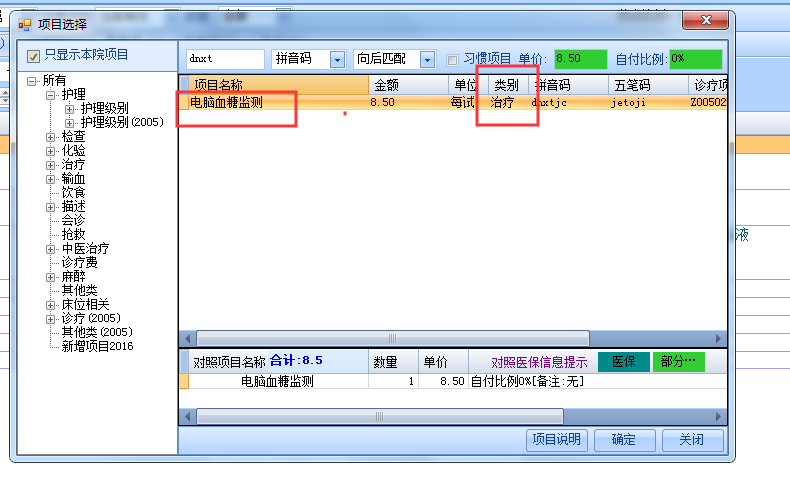Select the 电脑血糖监测 result row
Viewport: 790px width, 494px height.
coord(453,102)
